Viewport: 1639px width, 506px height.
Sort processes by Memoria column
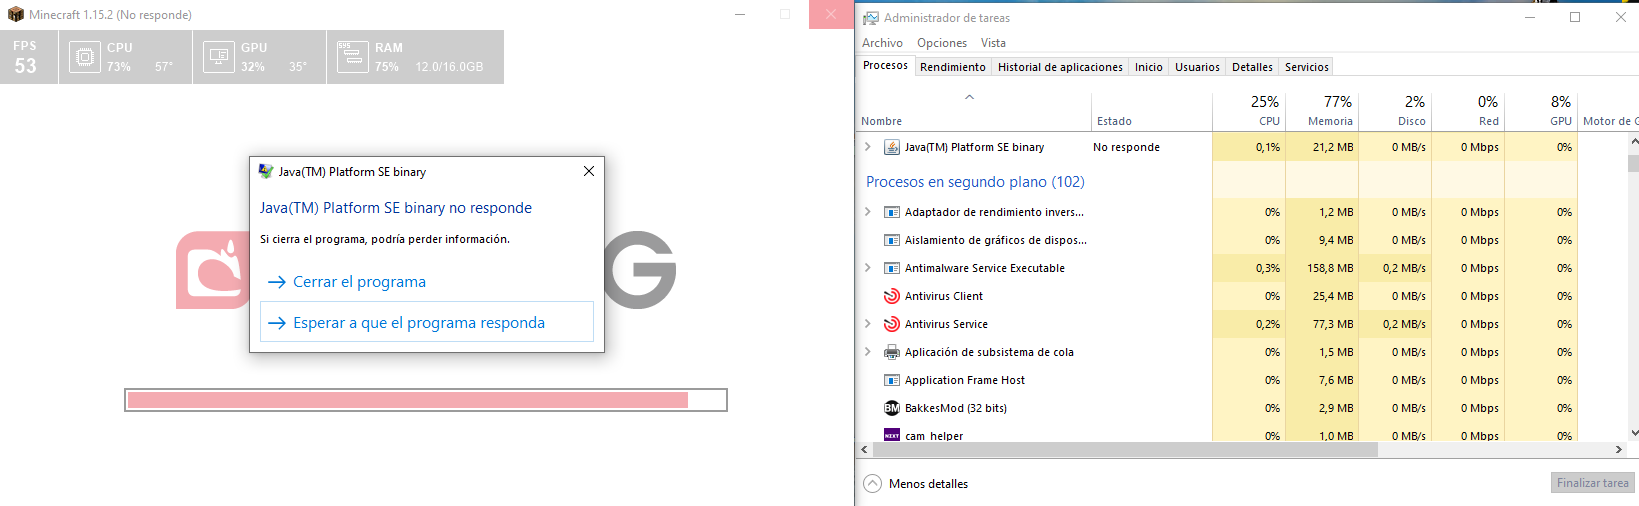click(x=1322, y=112)
